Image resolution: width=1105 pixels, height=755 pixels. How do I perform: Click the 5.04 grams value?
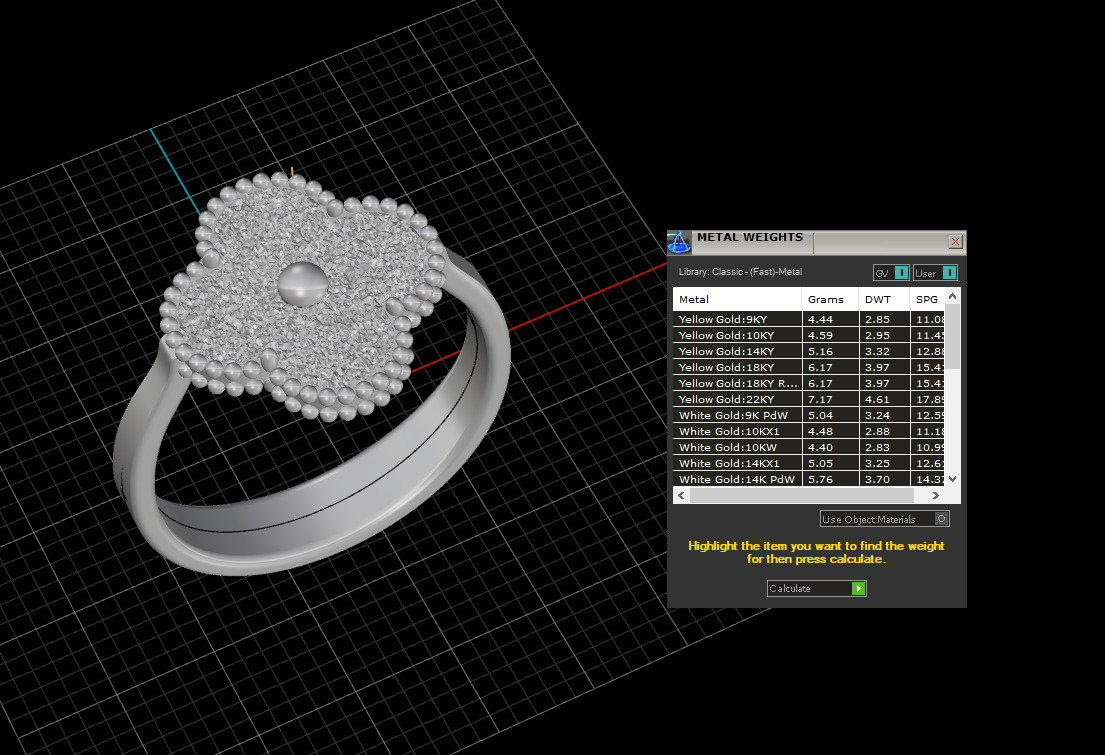[820, 415]
